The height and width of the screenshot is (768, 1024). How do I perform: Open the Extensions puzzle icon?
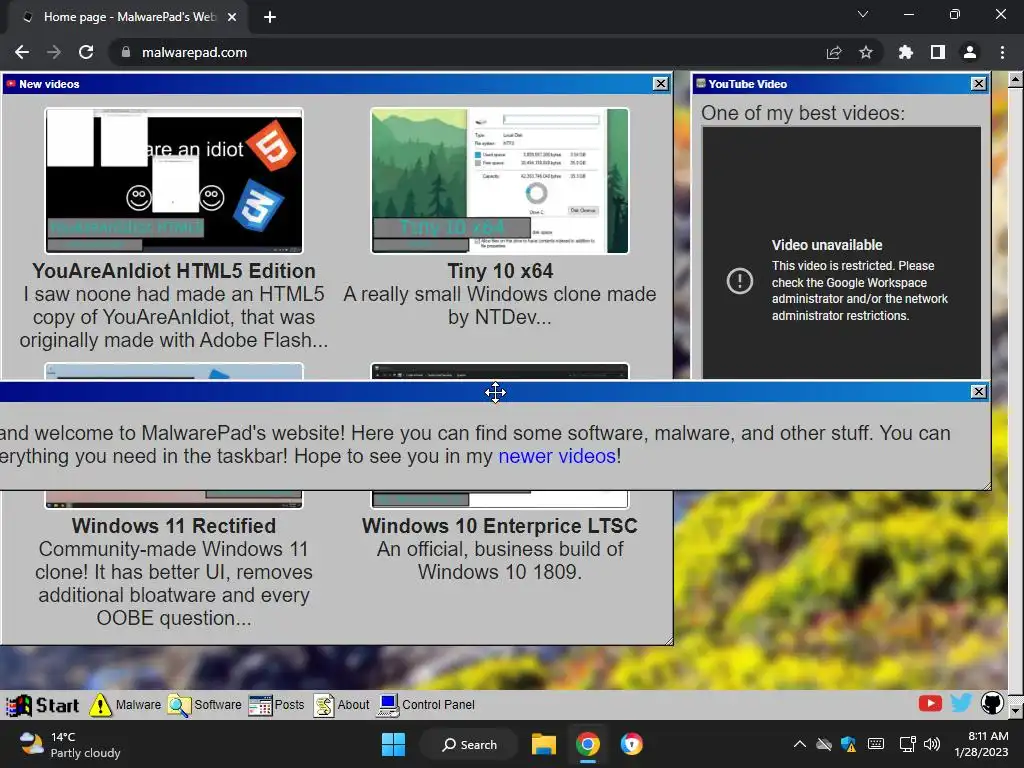[906, 52]
